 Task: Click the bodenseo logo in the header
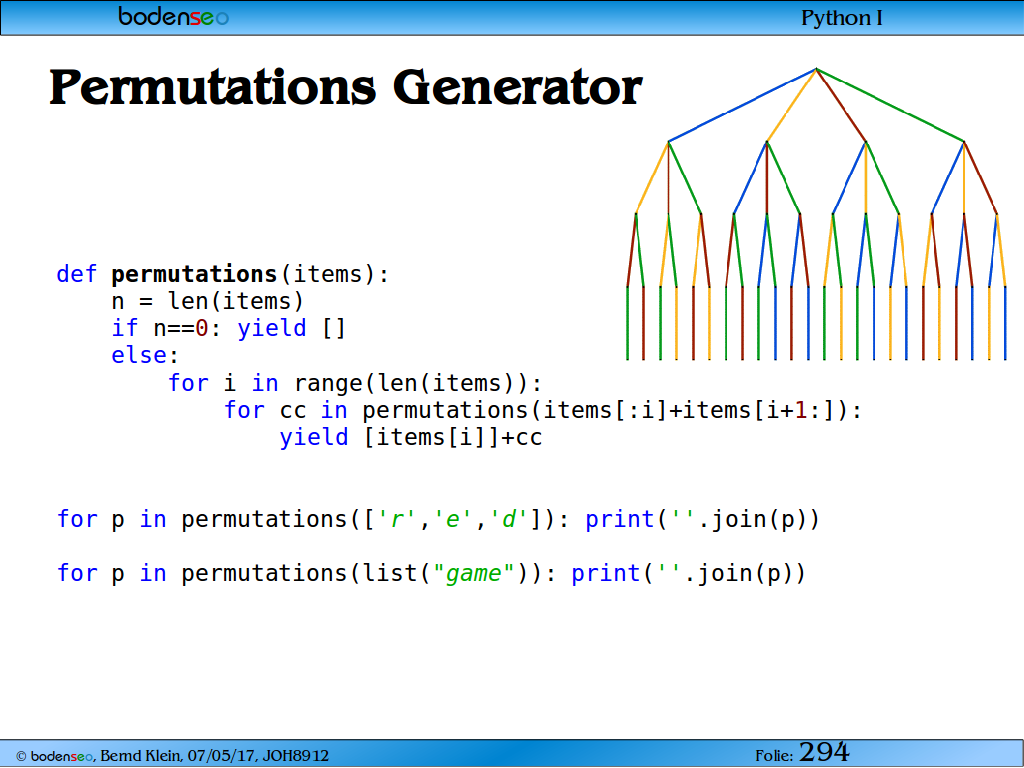click(x=174, y=16)
